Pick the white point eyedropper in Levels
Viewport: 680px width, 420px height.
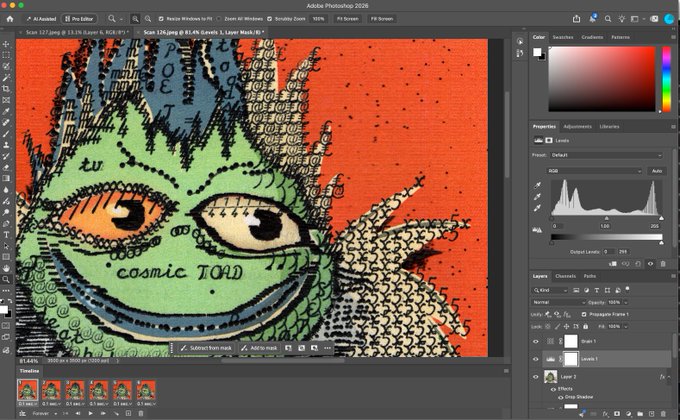[x=538, y=208]
